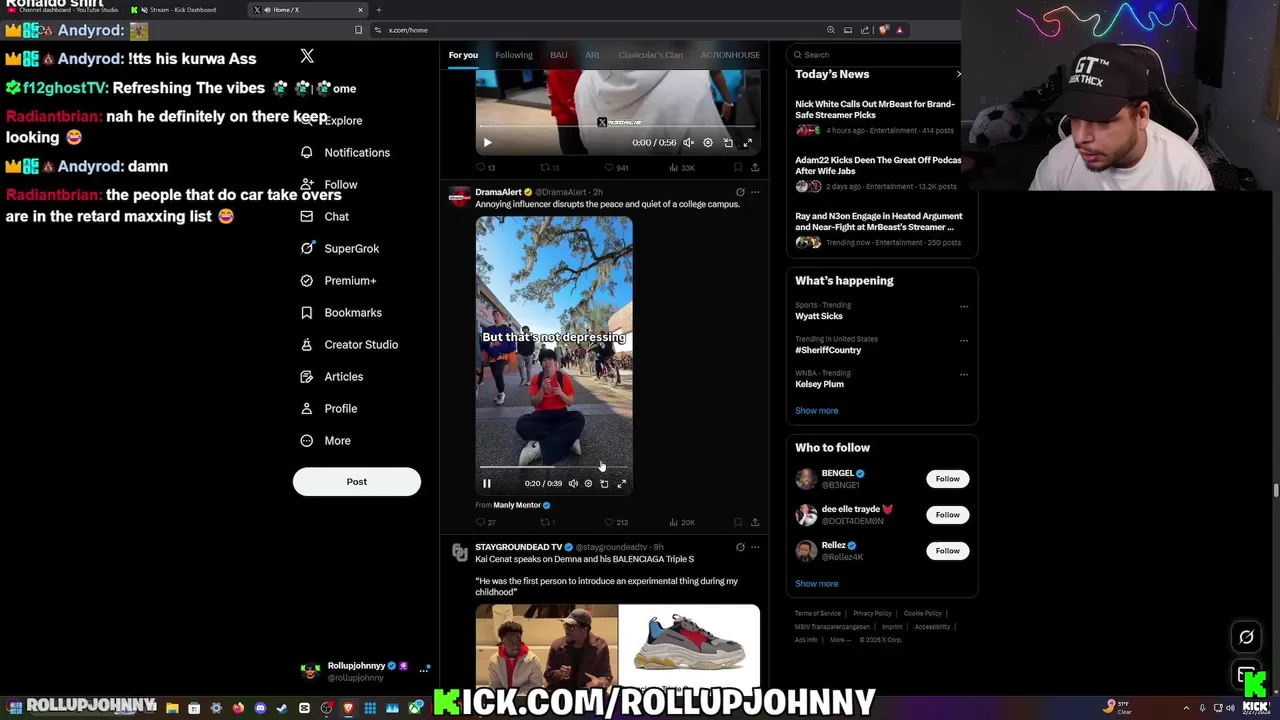Screen dimensions: 1280x720
Task: Open File Explorer from the taskbar
Action: click(172, 708)
